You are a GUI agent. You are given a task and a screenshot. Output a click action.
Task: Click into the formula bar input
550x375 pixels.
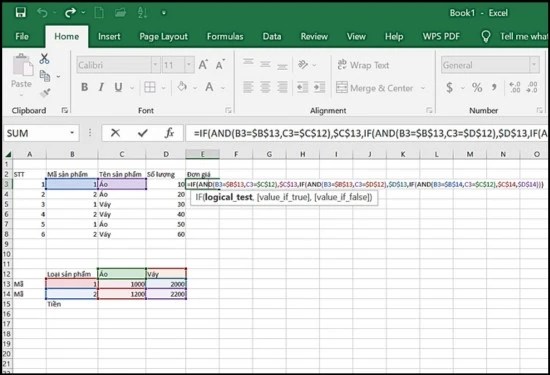click(x=367, y=133)
